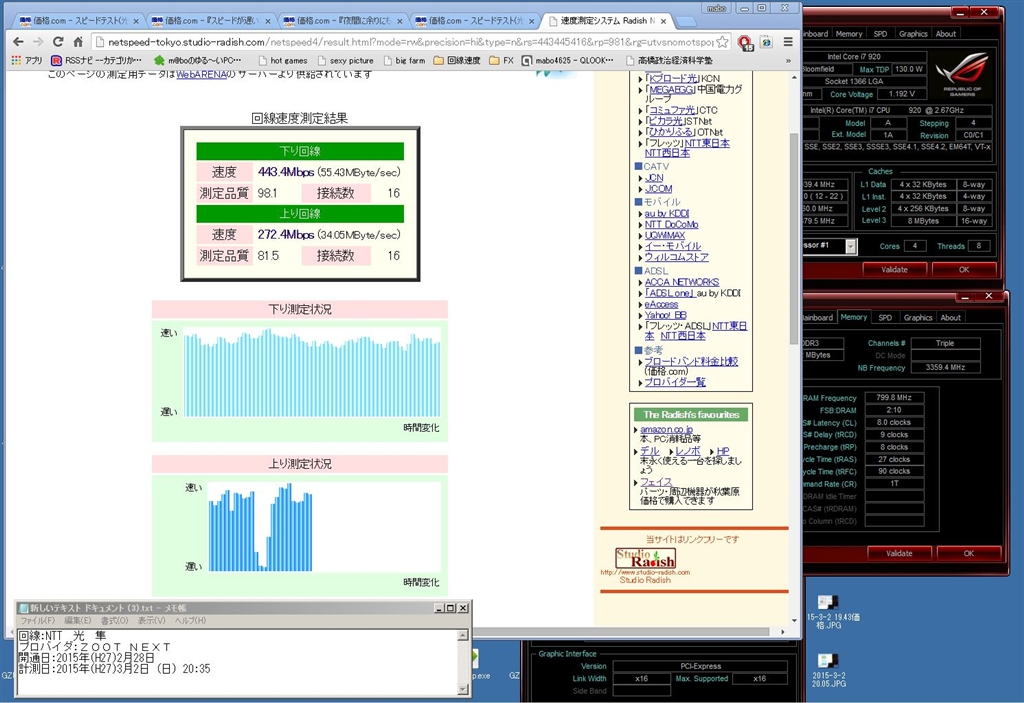
Task: Open the 高橋政治経済科学塾 bookmark
Action: [669, 60]
